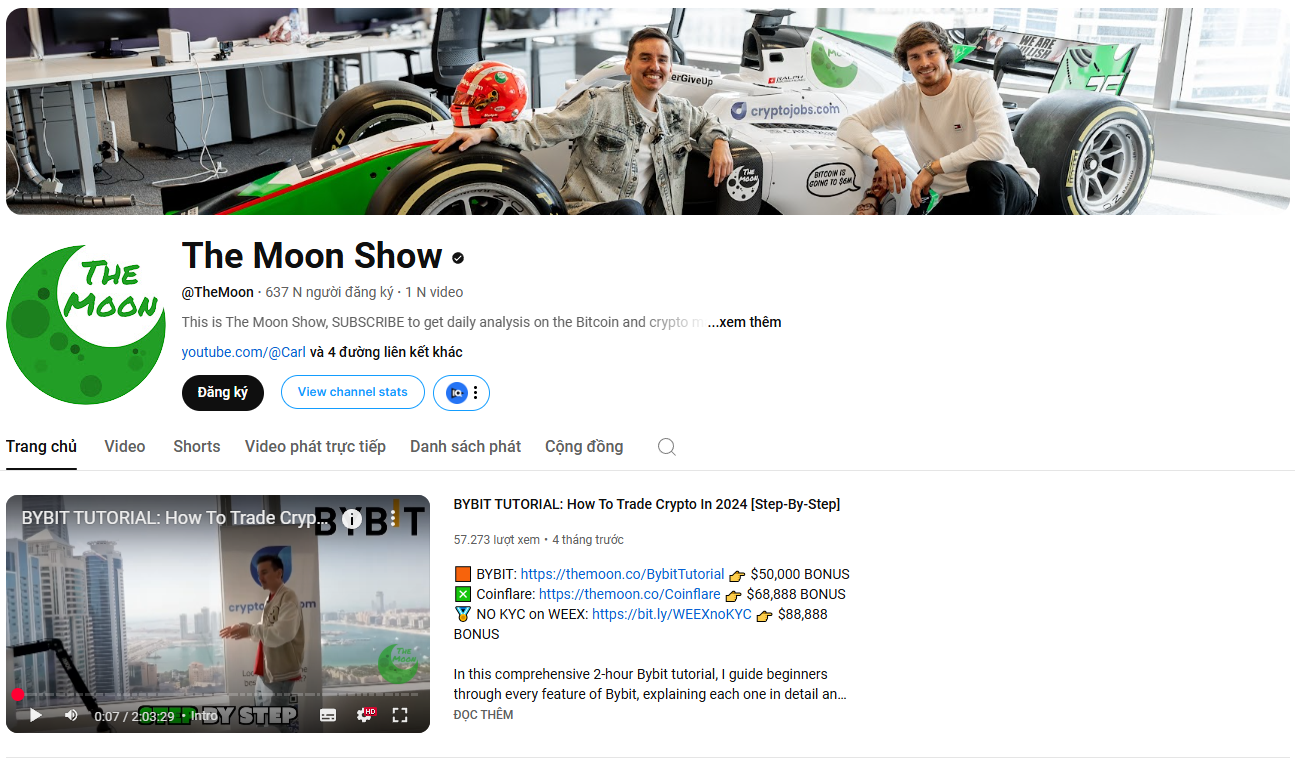This screenshot has width=1295, height=761.
Task: Play the Bybit tutorial video
Action: click(36, 715)
